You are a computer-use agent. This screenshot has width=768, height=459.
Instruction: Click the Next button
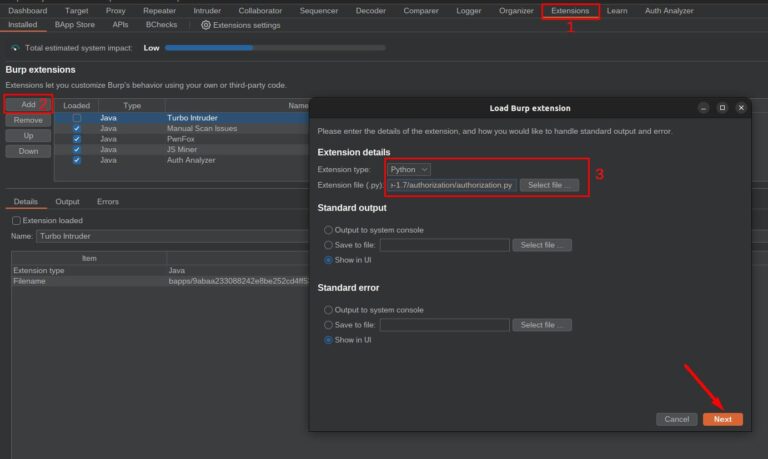pos(723,419)
